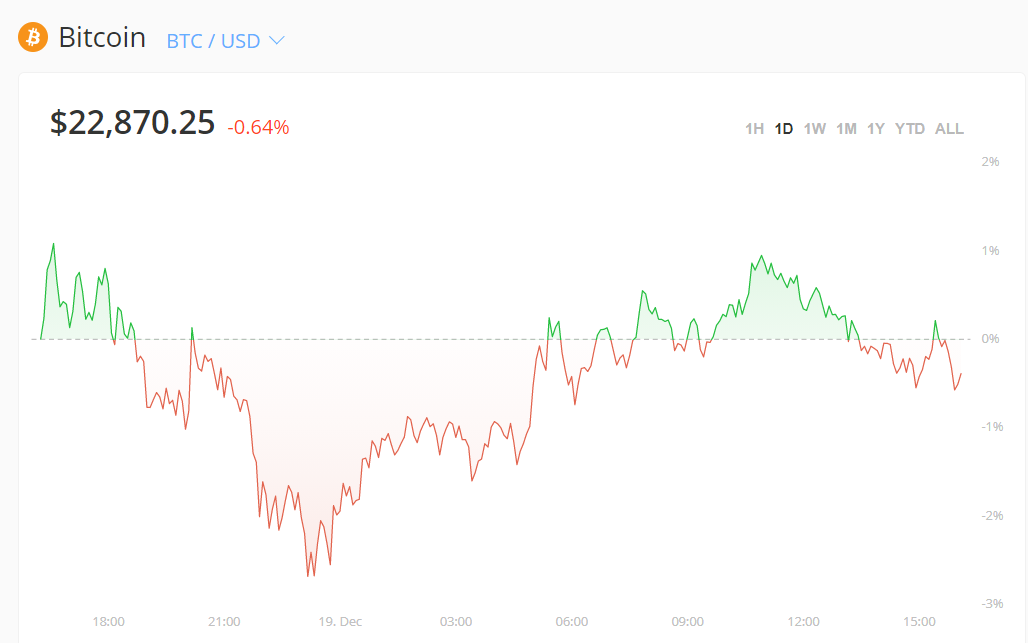
Task: Click the 0% baseline axis label
Action: click(x=990, y=339)
